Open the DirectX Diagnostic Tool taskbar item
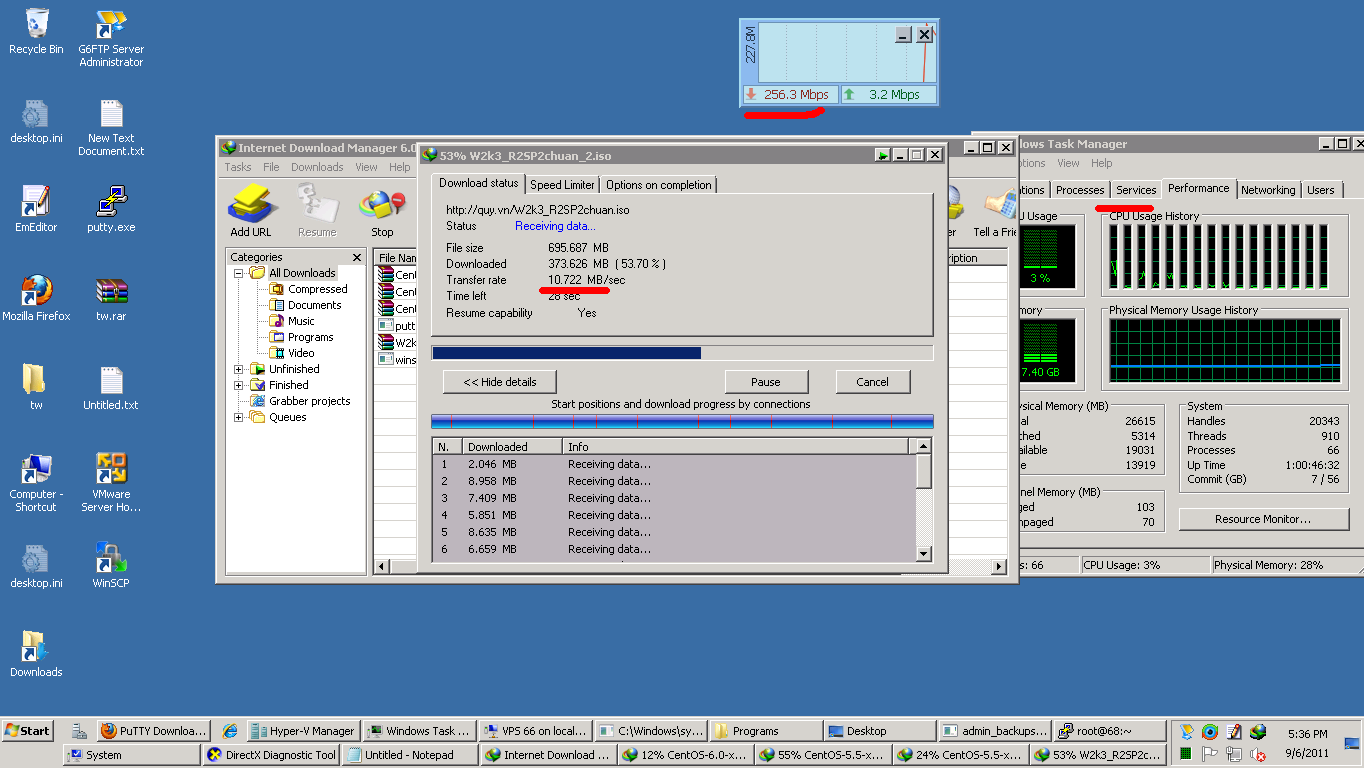This screenshot has height=768, width=1364. (270, 755)
